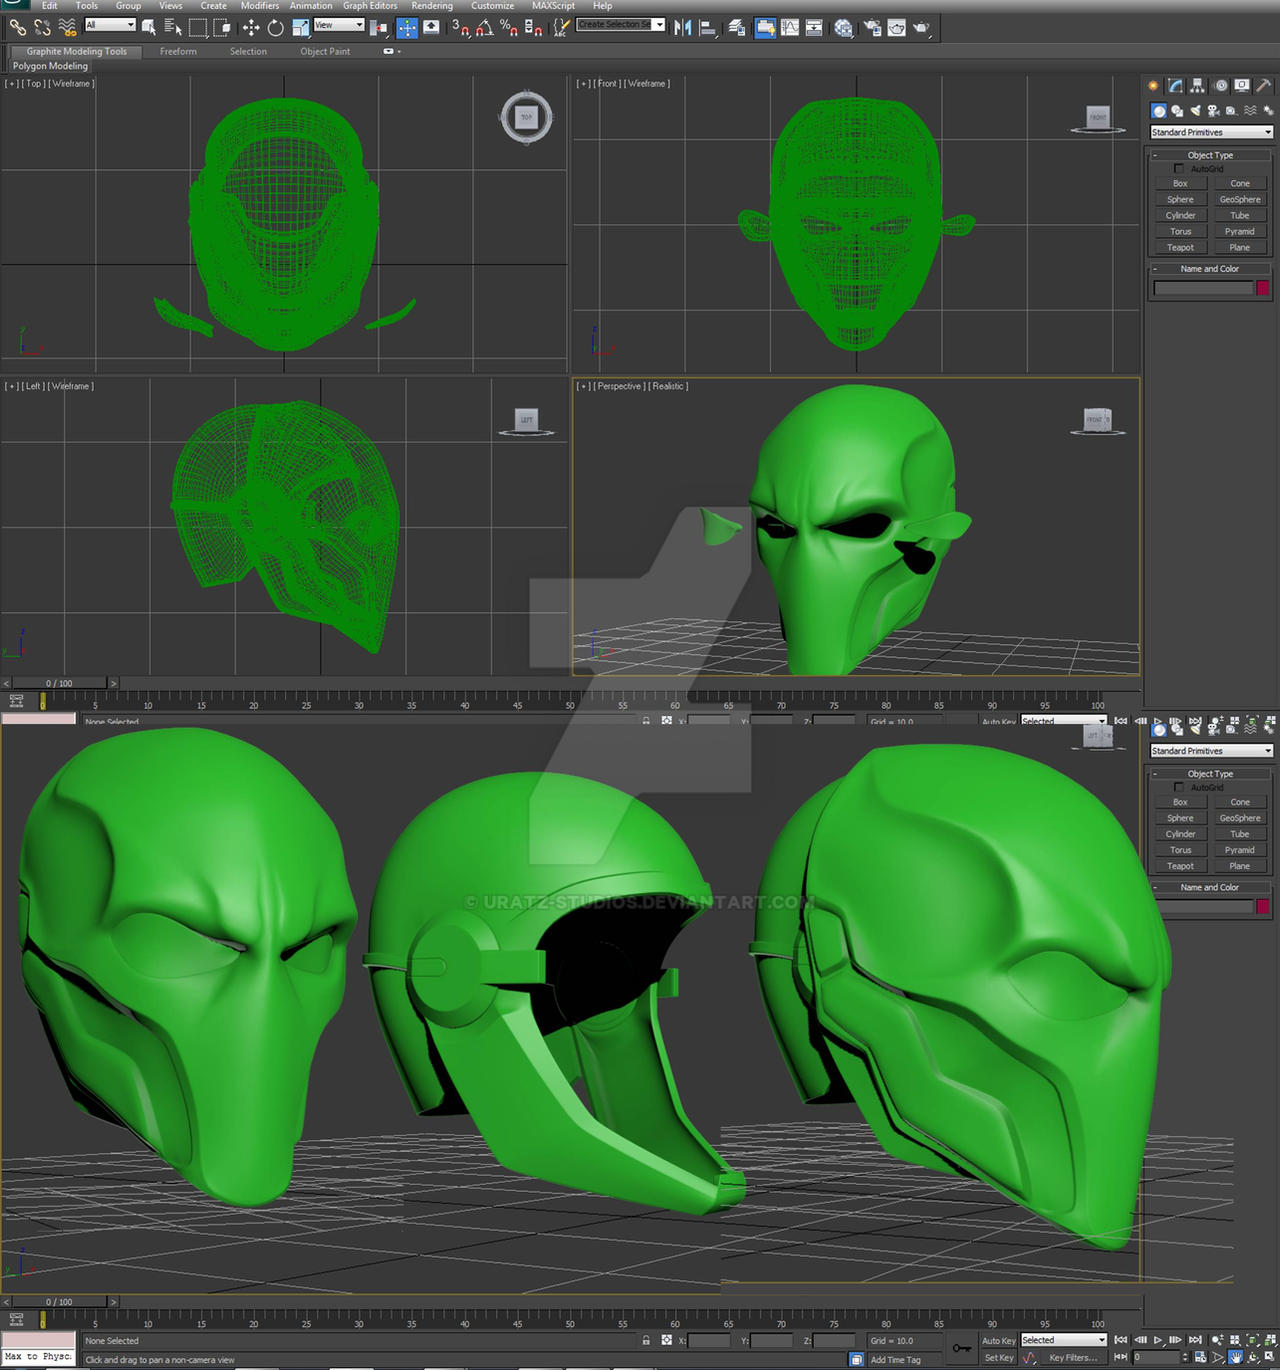Open the Rendering menu
The width and height of the screenshot is (1280, 1370).
pos(432,6)
